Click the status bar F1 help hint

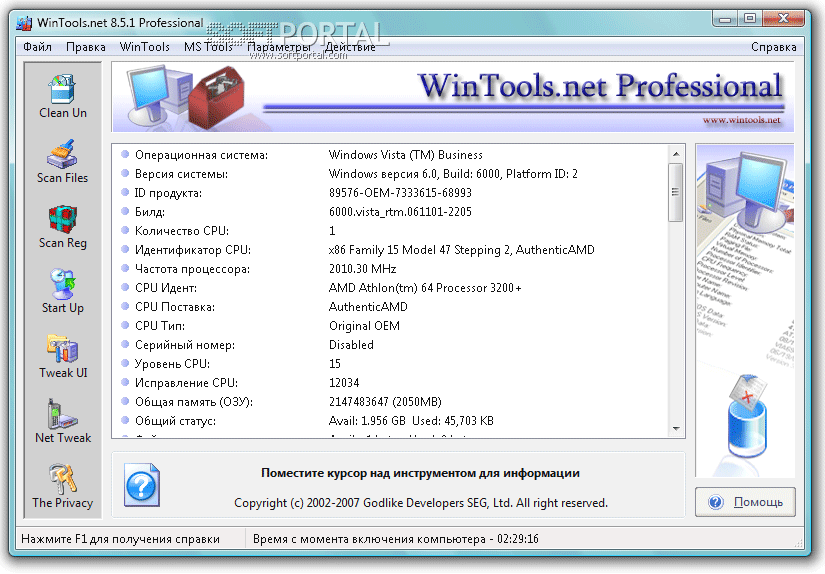click(120, 539)
